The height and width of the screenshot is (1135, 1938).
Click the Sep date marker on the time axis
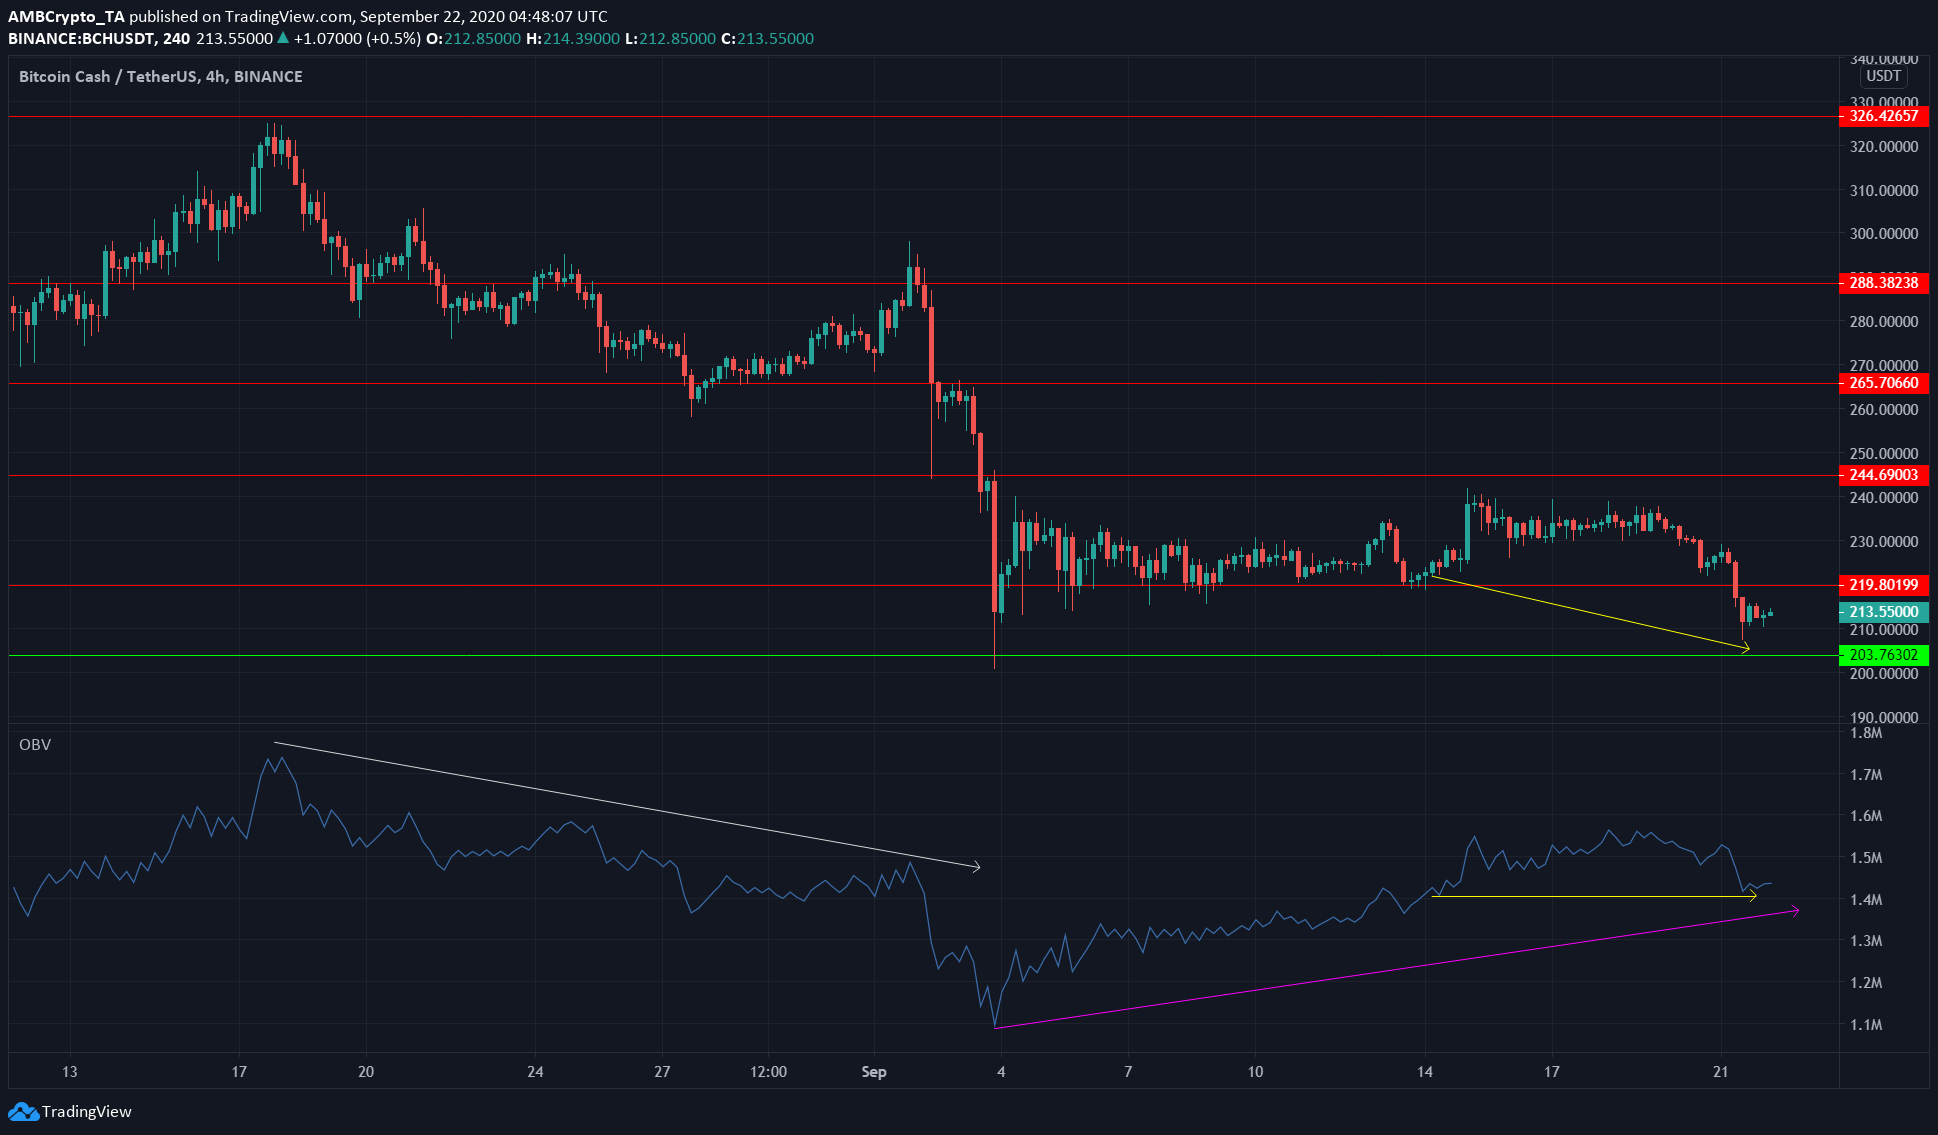point(874,1072)
